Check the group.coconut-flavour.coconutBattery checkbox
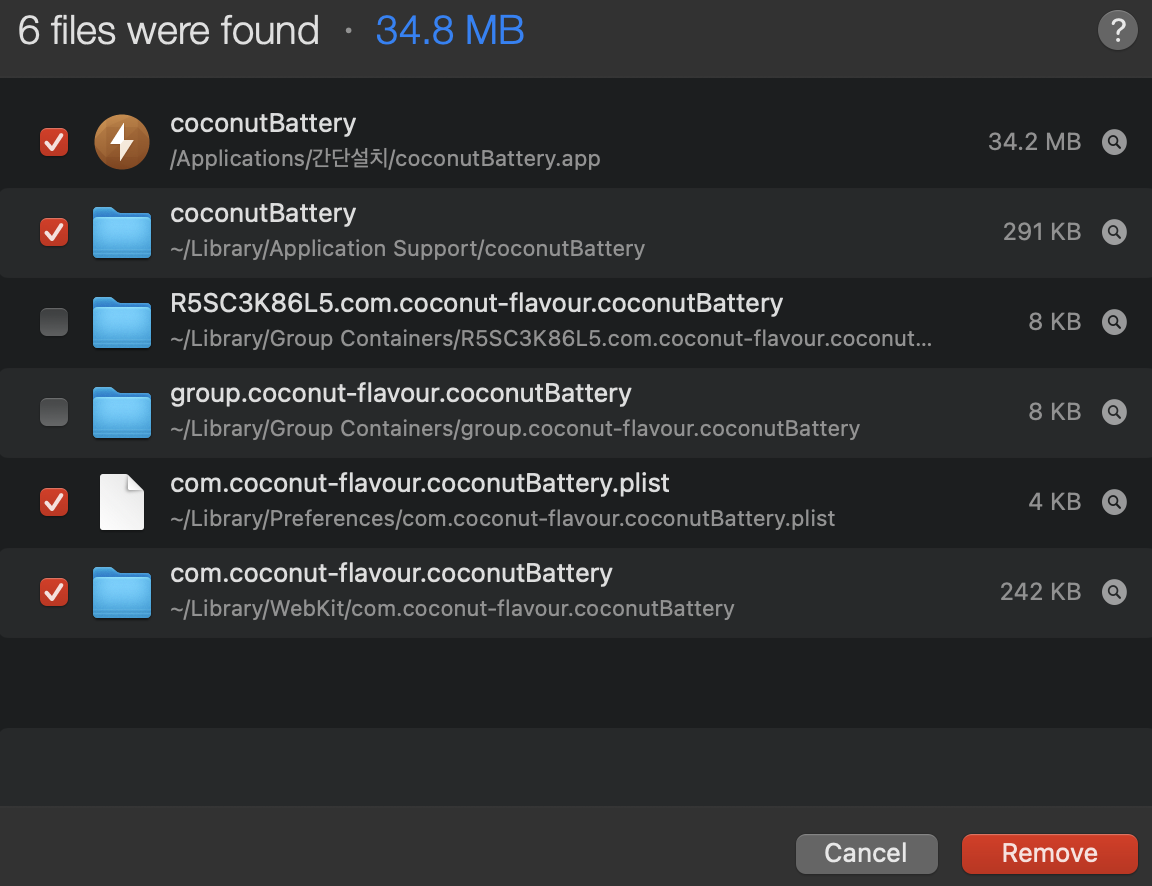1152x886 pixels. pos(54,412)
